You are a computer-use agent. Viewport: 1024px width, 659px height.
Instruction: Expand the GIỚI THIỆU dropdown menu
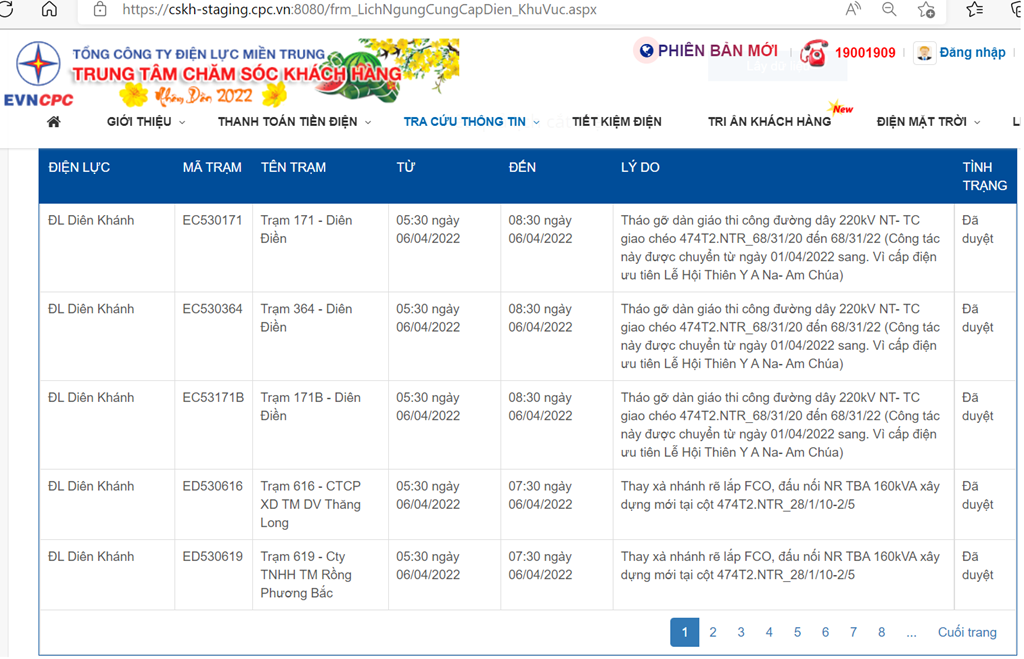coord(146,122)
